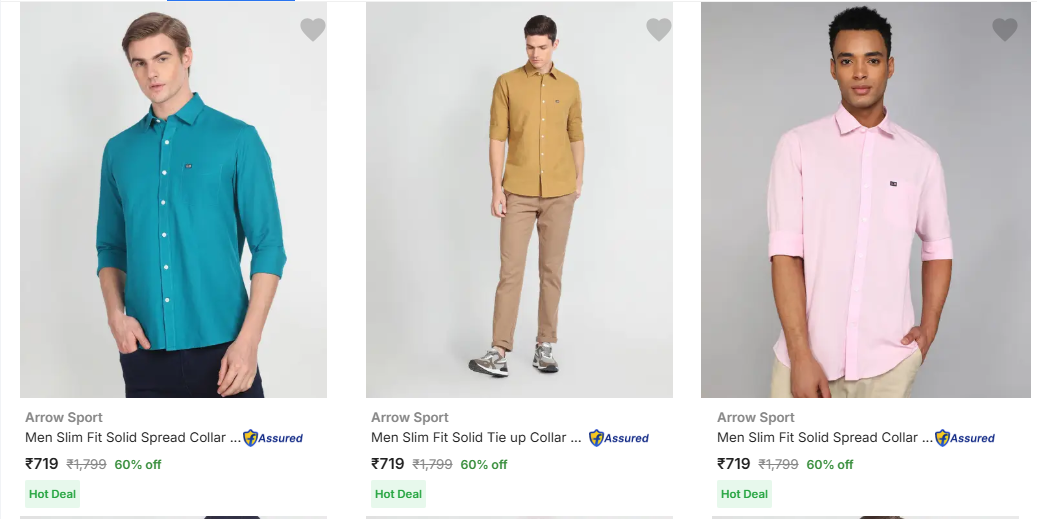Image resolution: width=1037 pixels, height=519 pixels.
Task: Click Arrow Sport brand under mustard shirt
Action: (410, 417)
